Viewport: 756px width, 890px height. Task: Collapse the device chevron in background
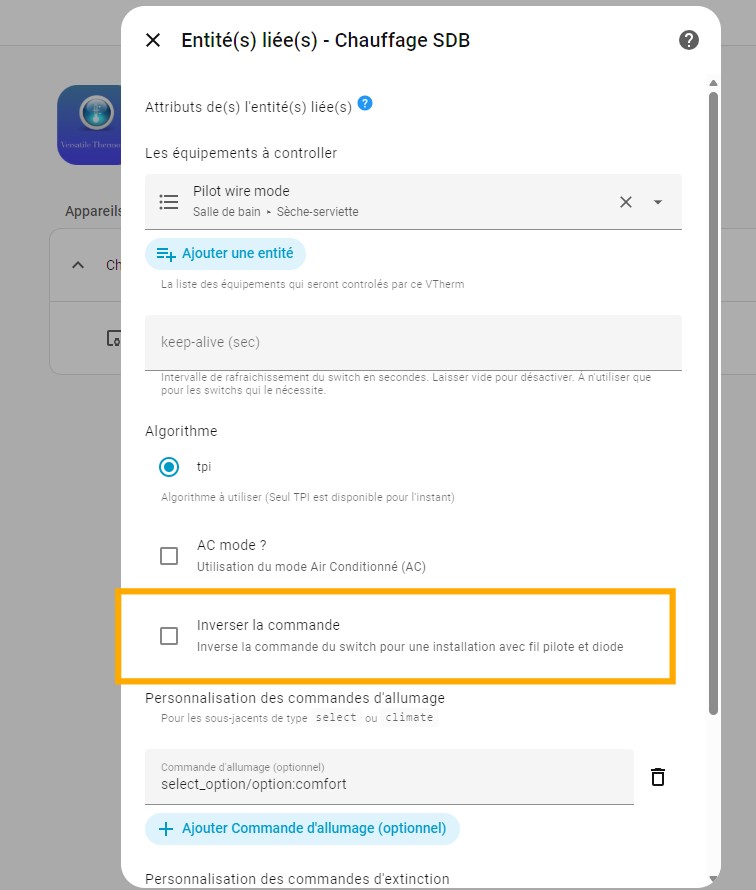point(78,265)
